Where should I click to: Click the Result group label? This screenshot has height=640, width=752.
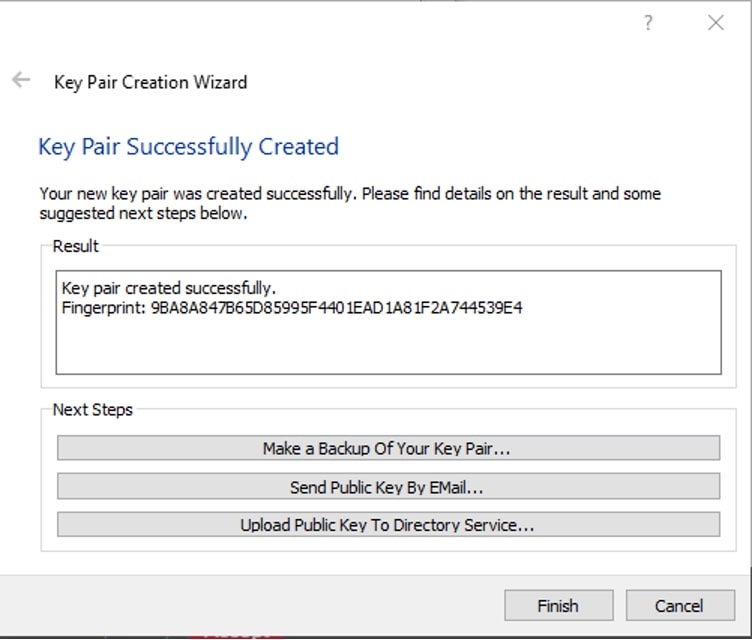click(x=75, y=246)
